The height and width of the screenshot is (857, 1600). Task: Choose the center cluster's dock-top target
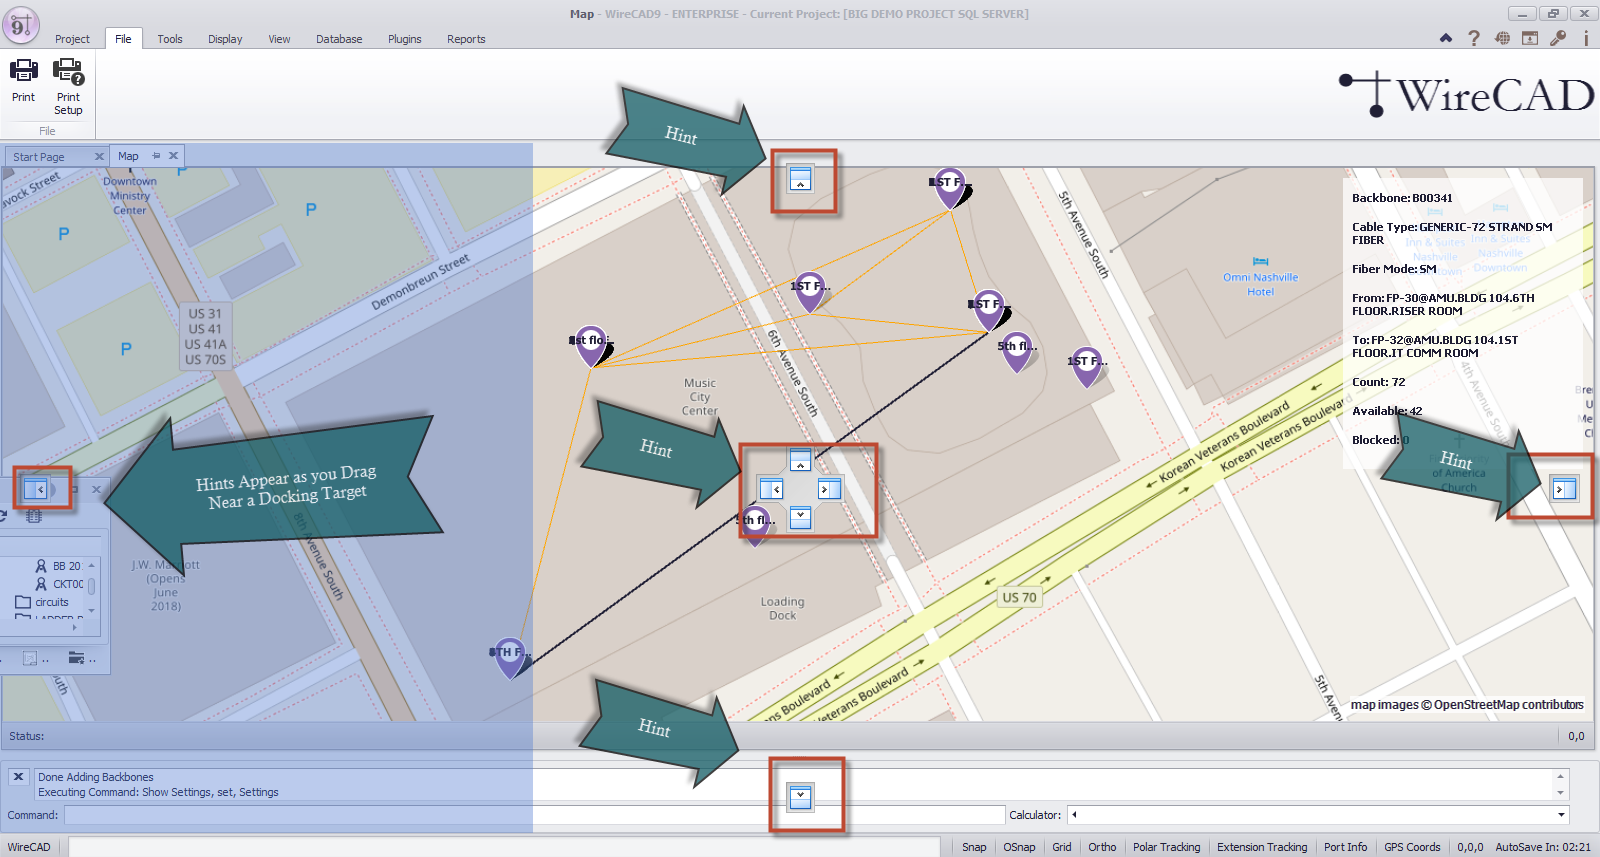click(800, 461)
